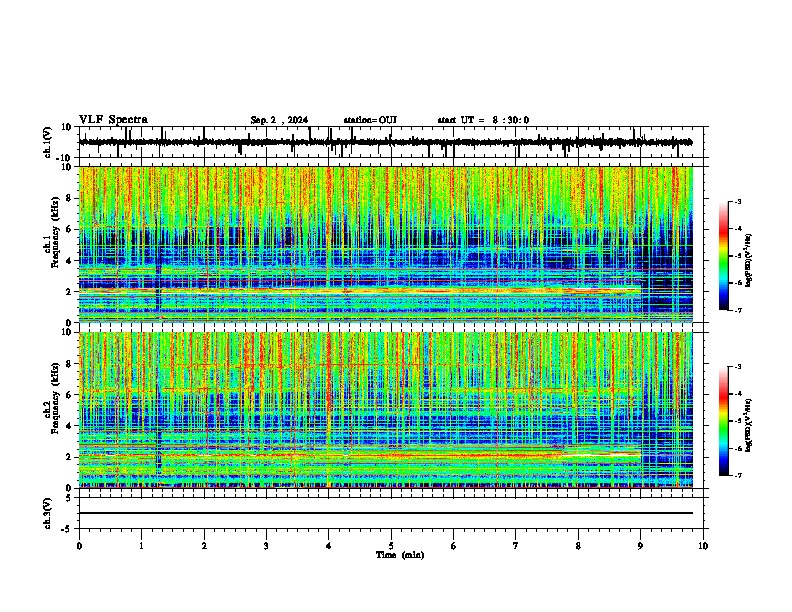792x612 pixels.
Task: Click the "ch.3(V)" axis label
Action: click(x=48, y=514)
